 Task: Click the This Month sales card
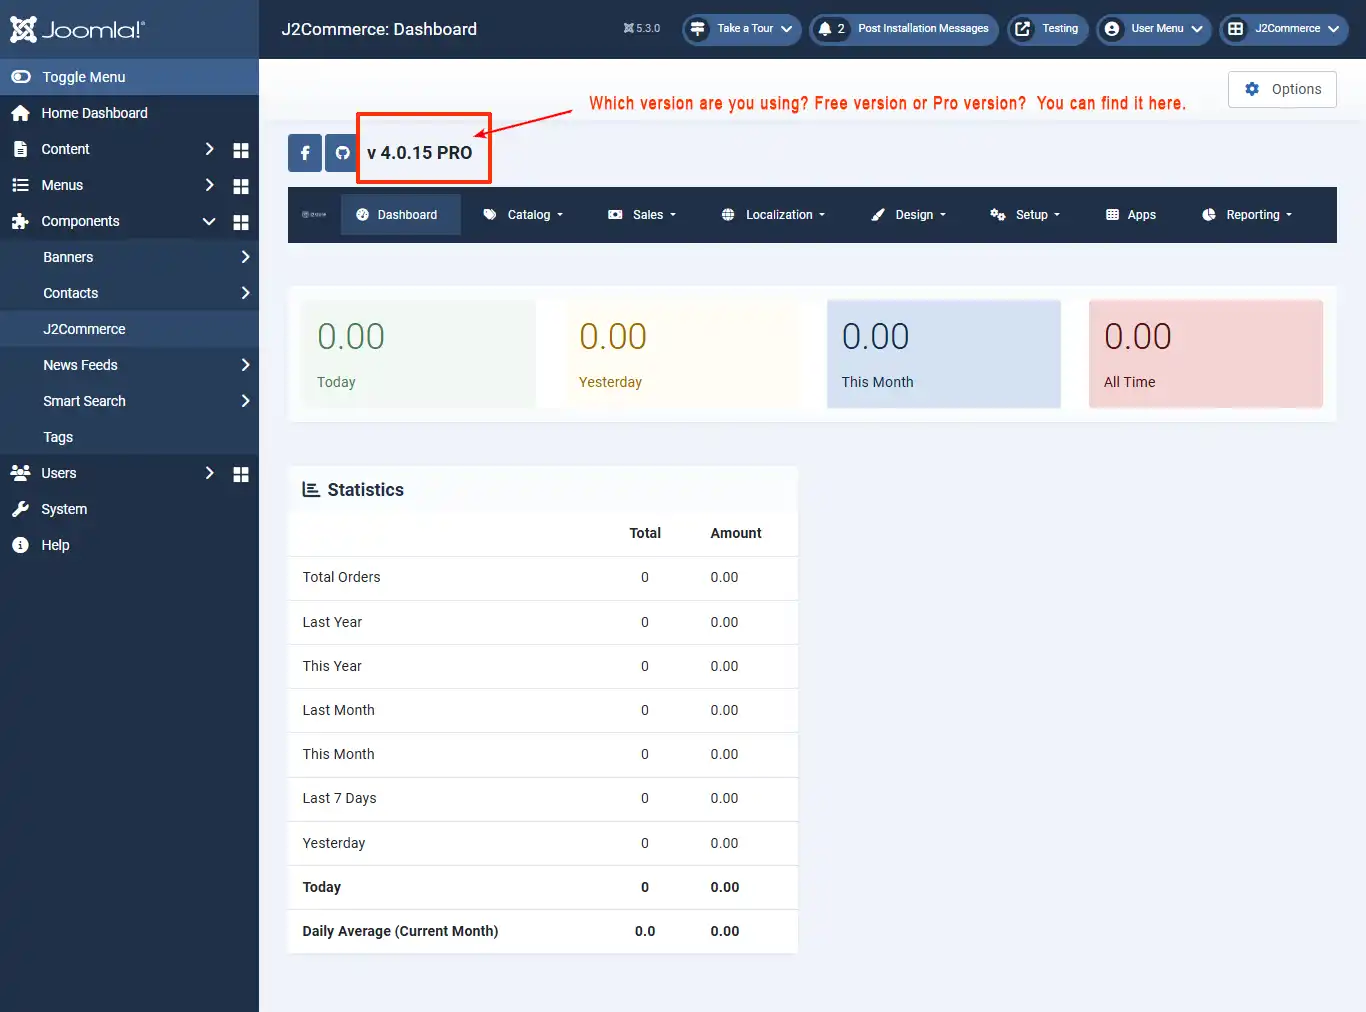[x=944, y=354]
